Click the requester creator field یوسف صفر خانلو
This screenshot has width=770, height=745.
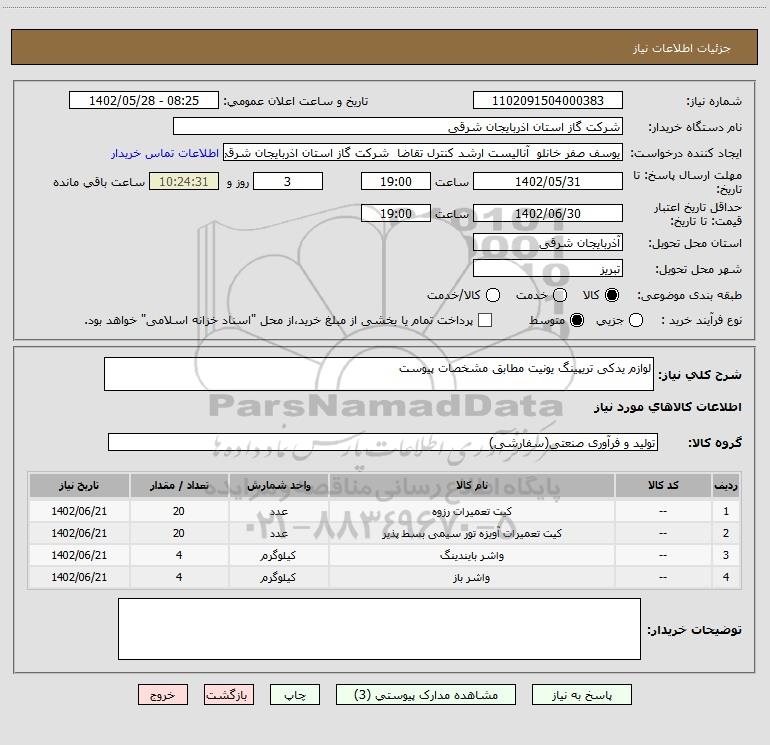pos(423,153)
